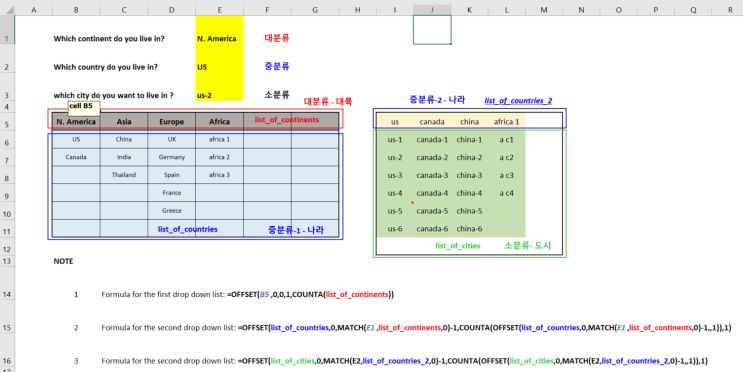
Task: Click the US cell under N. America
Action: pyautogui.click(x=76, y=139)
